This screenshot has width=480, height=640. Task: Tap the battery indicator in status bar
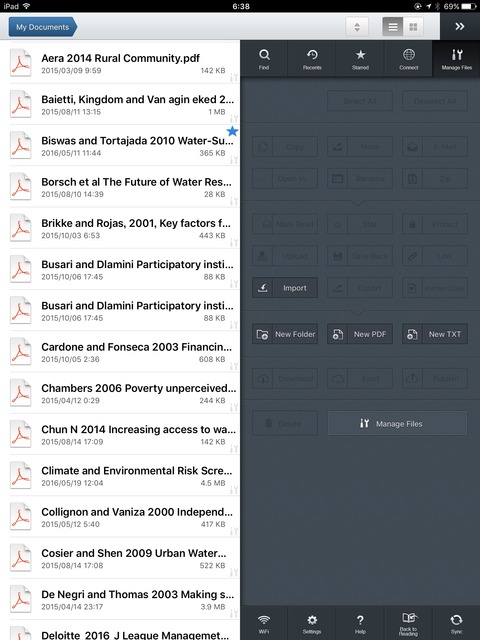469,6
